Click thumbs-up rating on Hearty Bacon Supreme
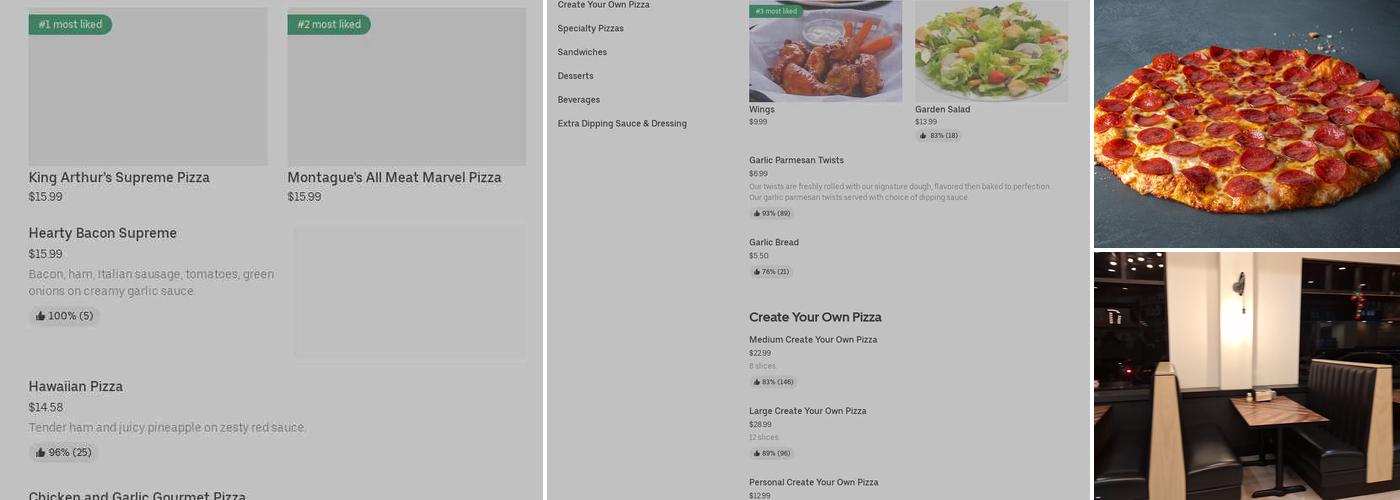This screenshot has width=1400, height=500. click(x=64, y=316)
